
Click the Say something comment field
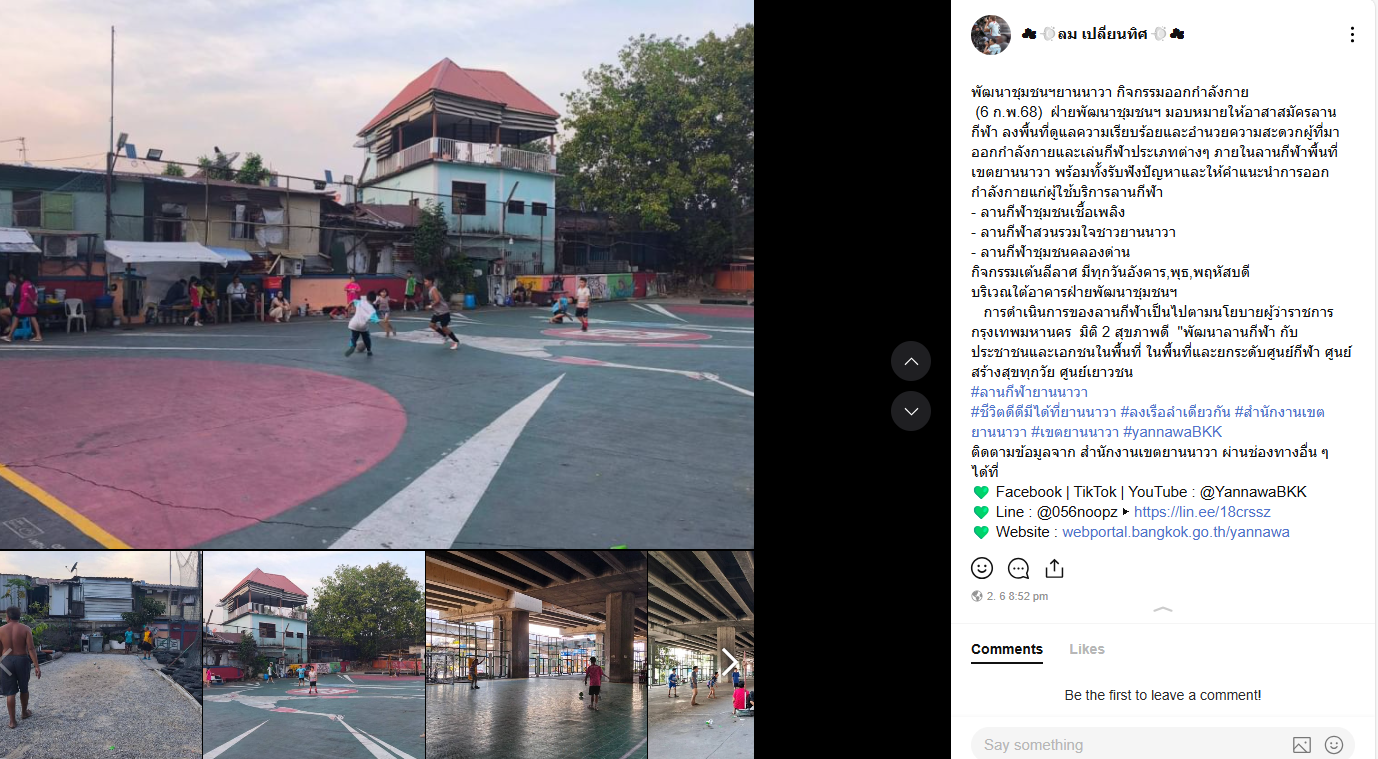tap(1130, 745)
